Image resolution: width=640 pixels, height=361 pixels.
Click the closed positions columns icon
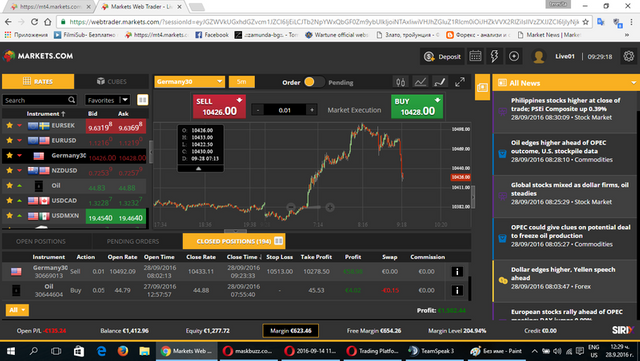tap(279, 241)
